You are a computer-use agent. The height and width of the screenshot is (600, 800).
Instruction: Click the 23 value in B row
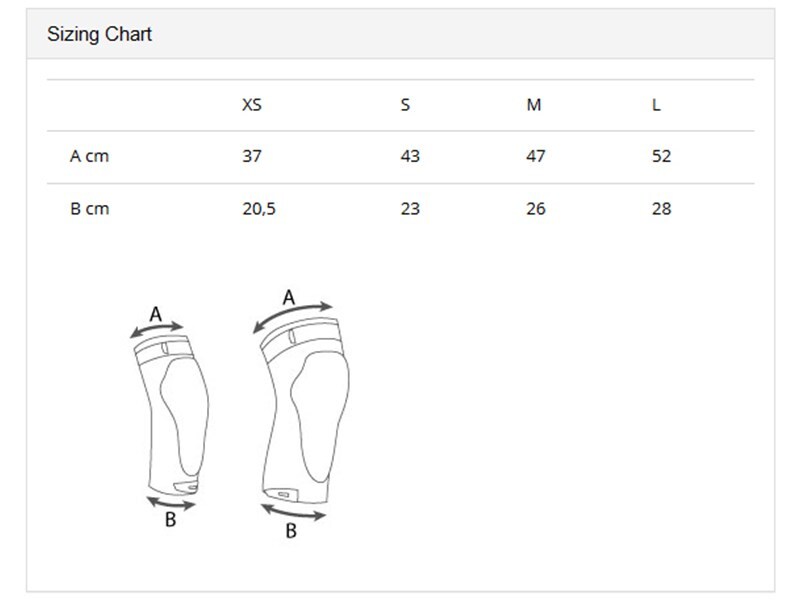click(410, 209)
